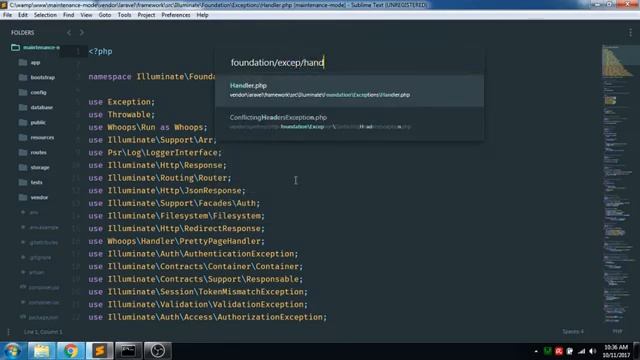Expand the routes folder
This screenshot has height=360, width=640.
(x=33, y=152)
